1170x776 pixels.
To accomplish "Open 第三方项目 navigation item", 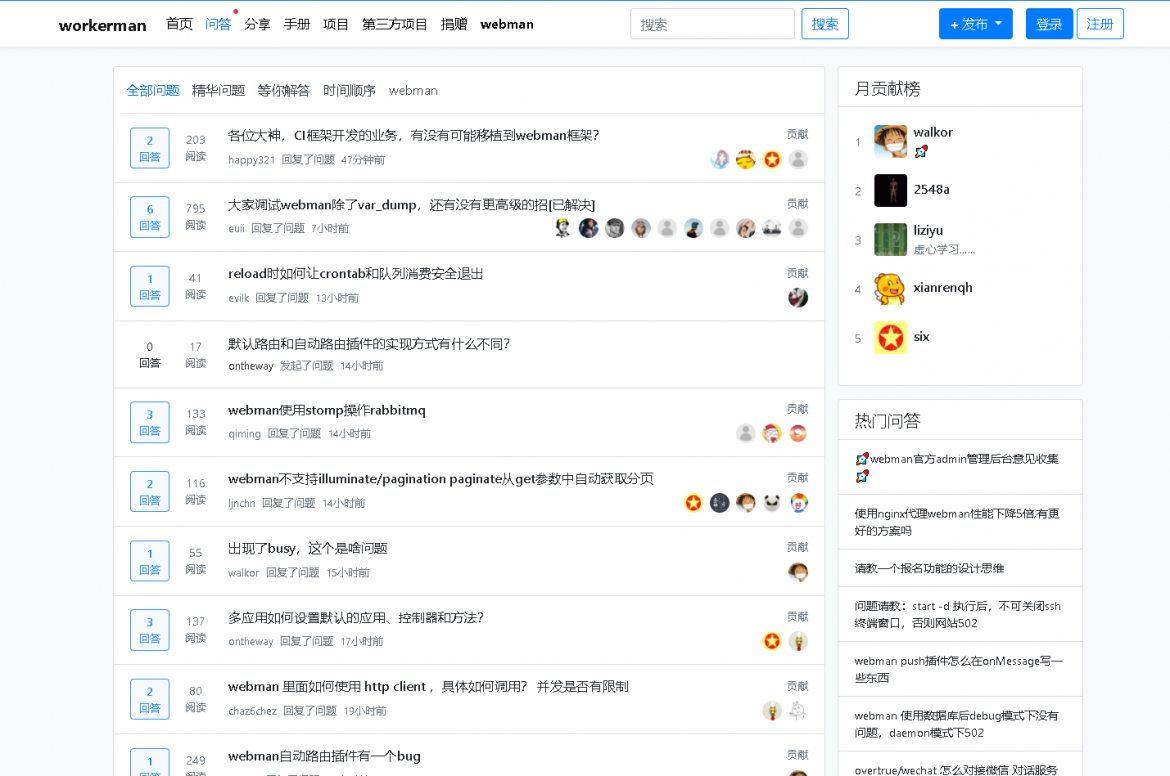I will click(x=395, y=24).
